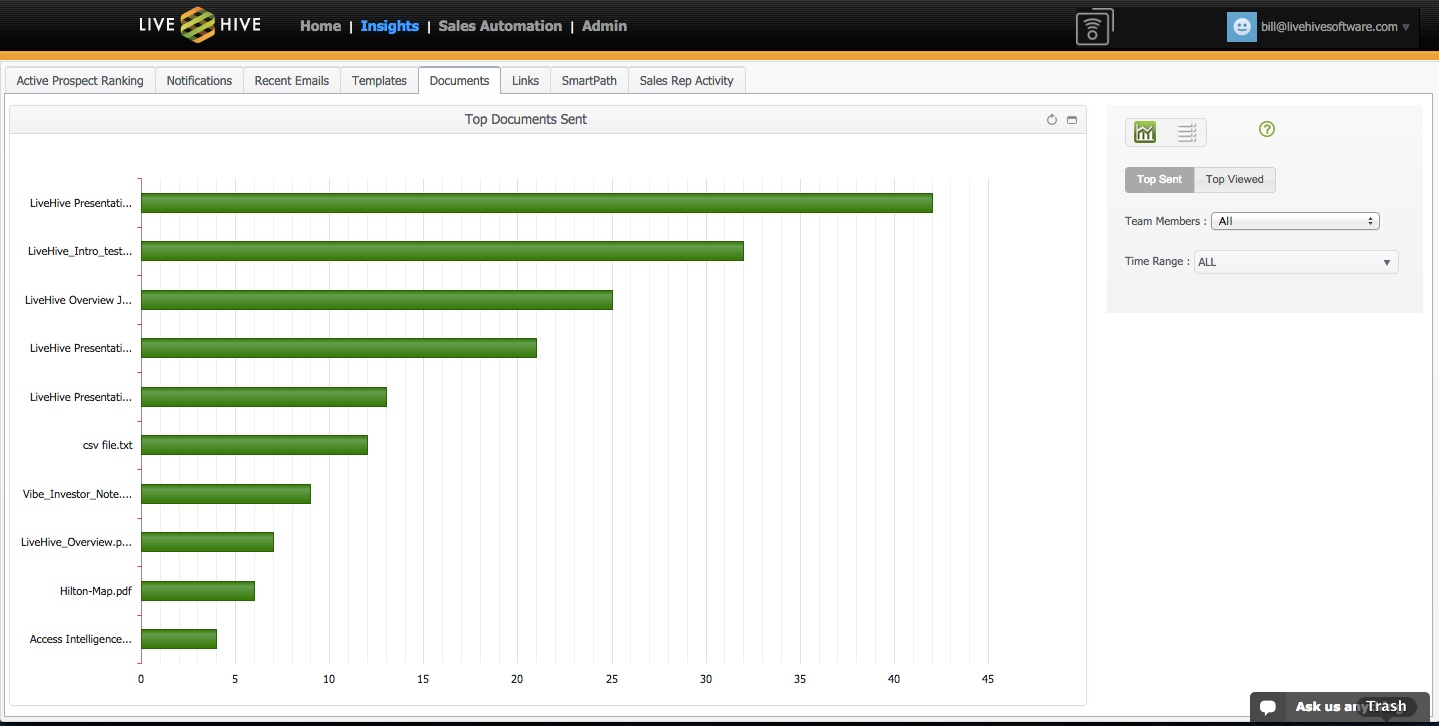
Task: Switch to Active Prospect Ranking tab
Action: tap(80, 81)
